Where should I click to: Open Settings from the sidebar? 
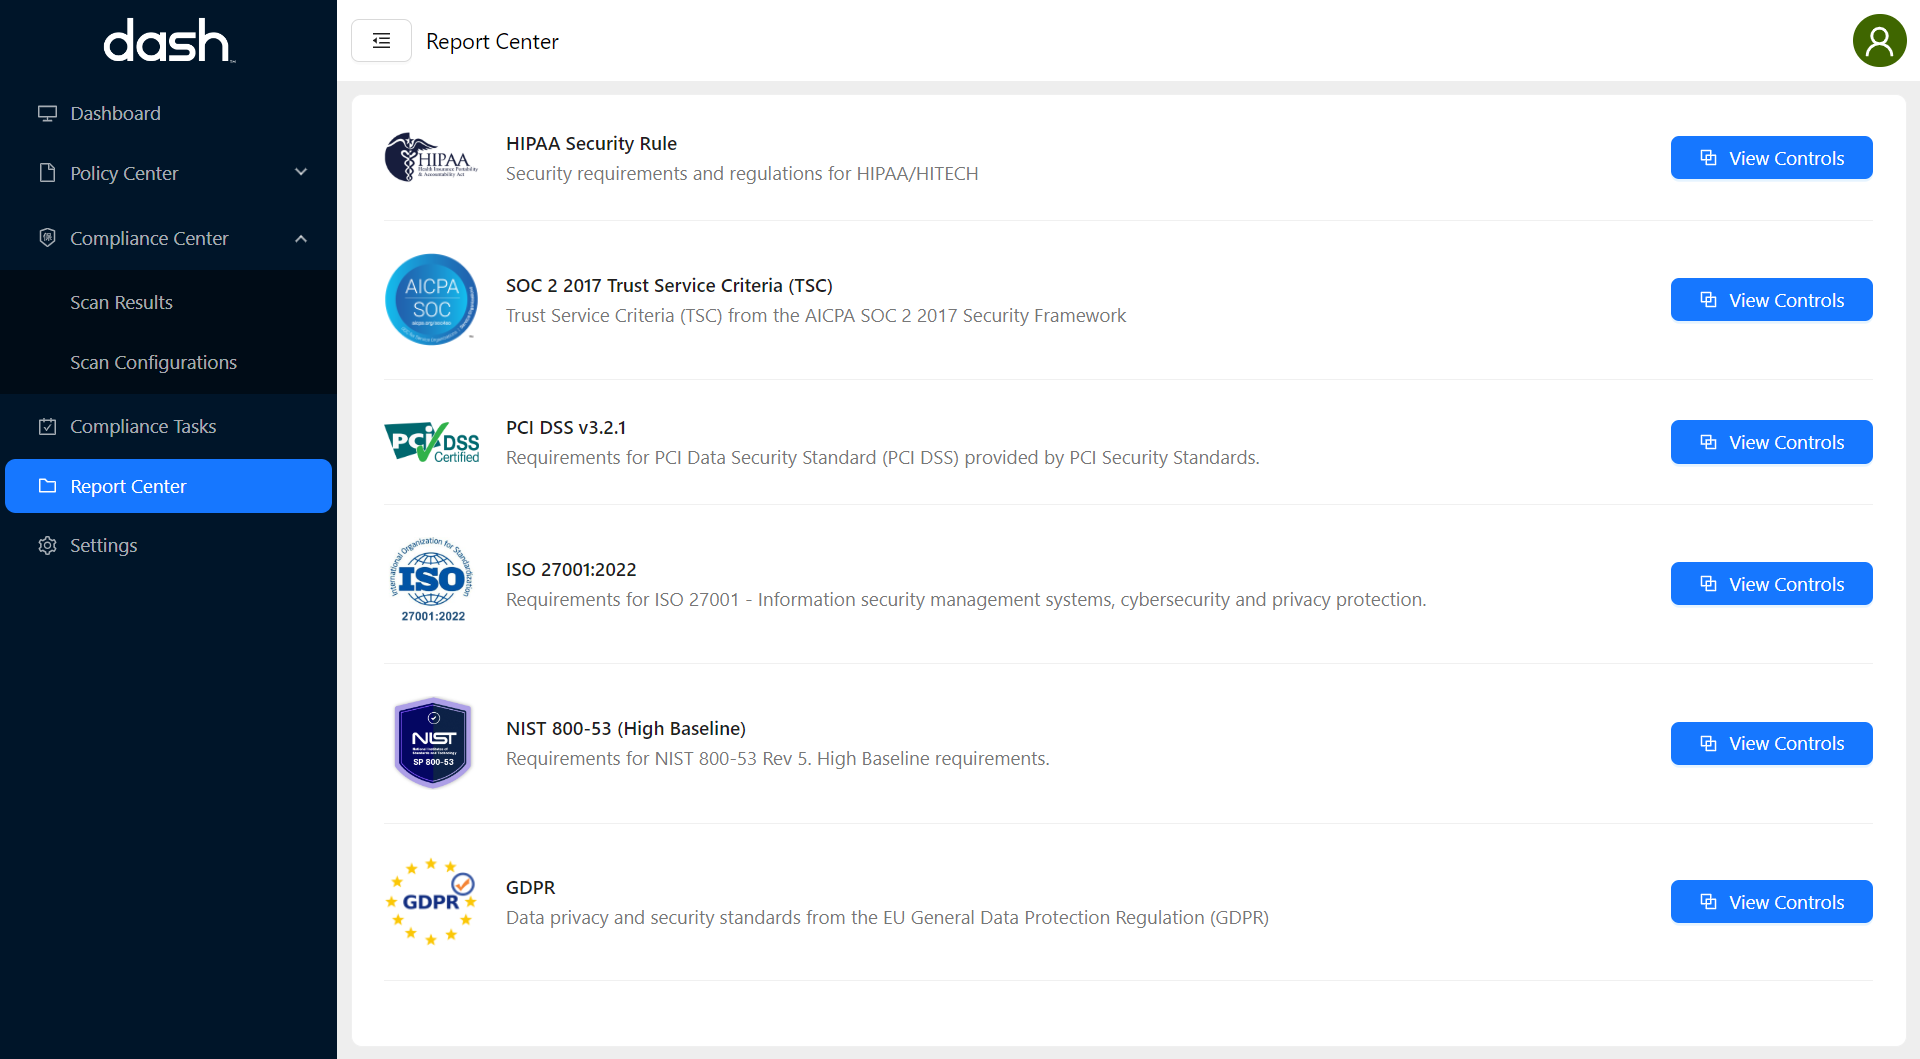(103, 546)
